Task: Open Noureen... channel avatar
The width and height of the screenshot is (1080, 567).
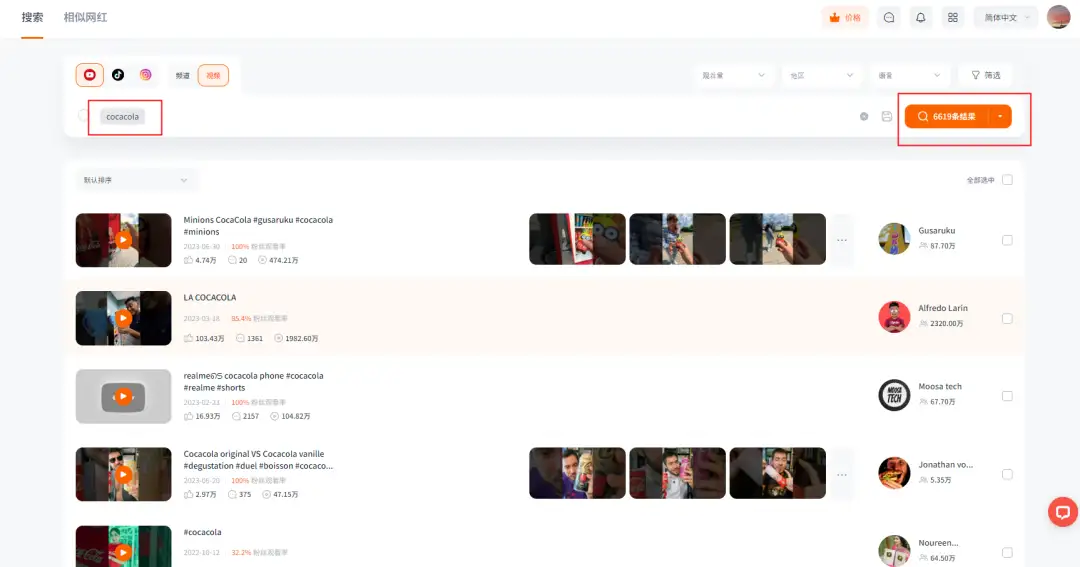Action: (x=894, y=551)
